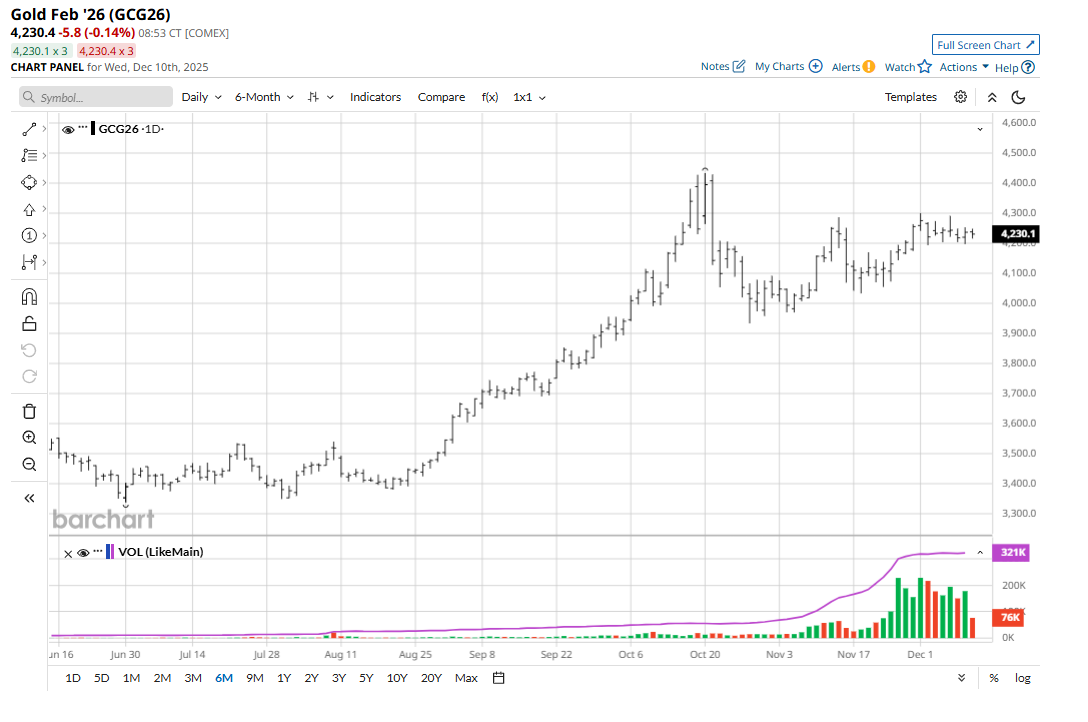This screenshot has width=1088, height=722.
Task: Open chart settings gear
Action: pos(960,97)
